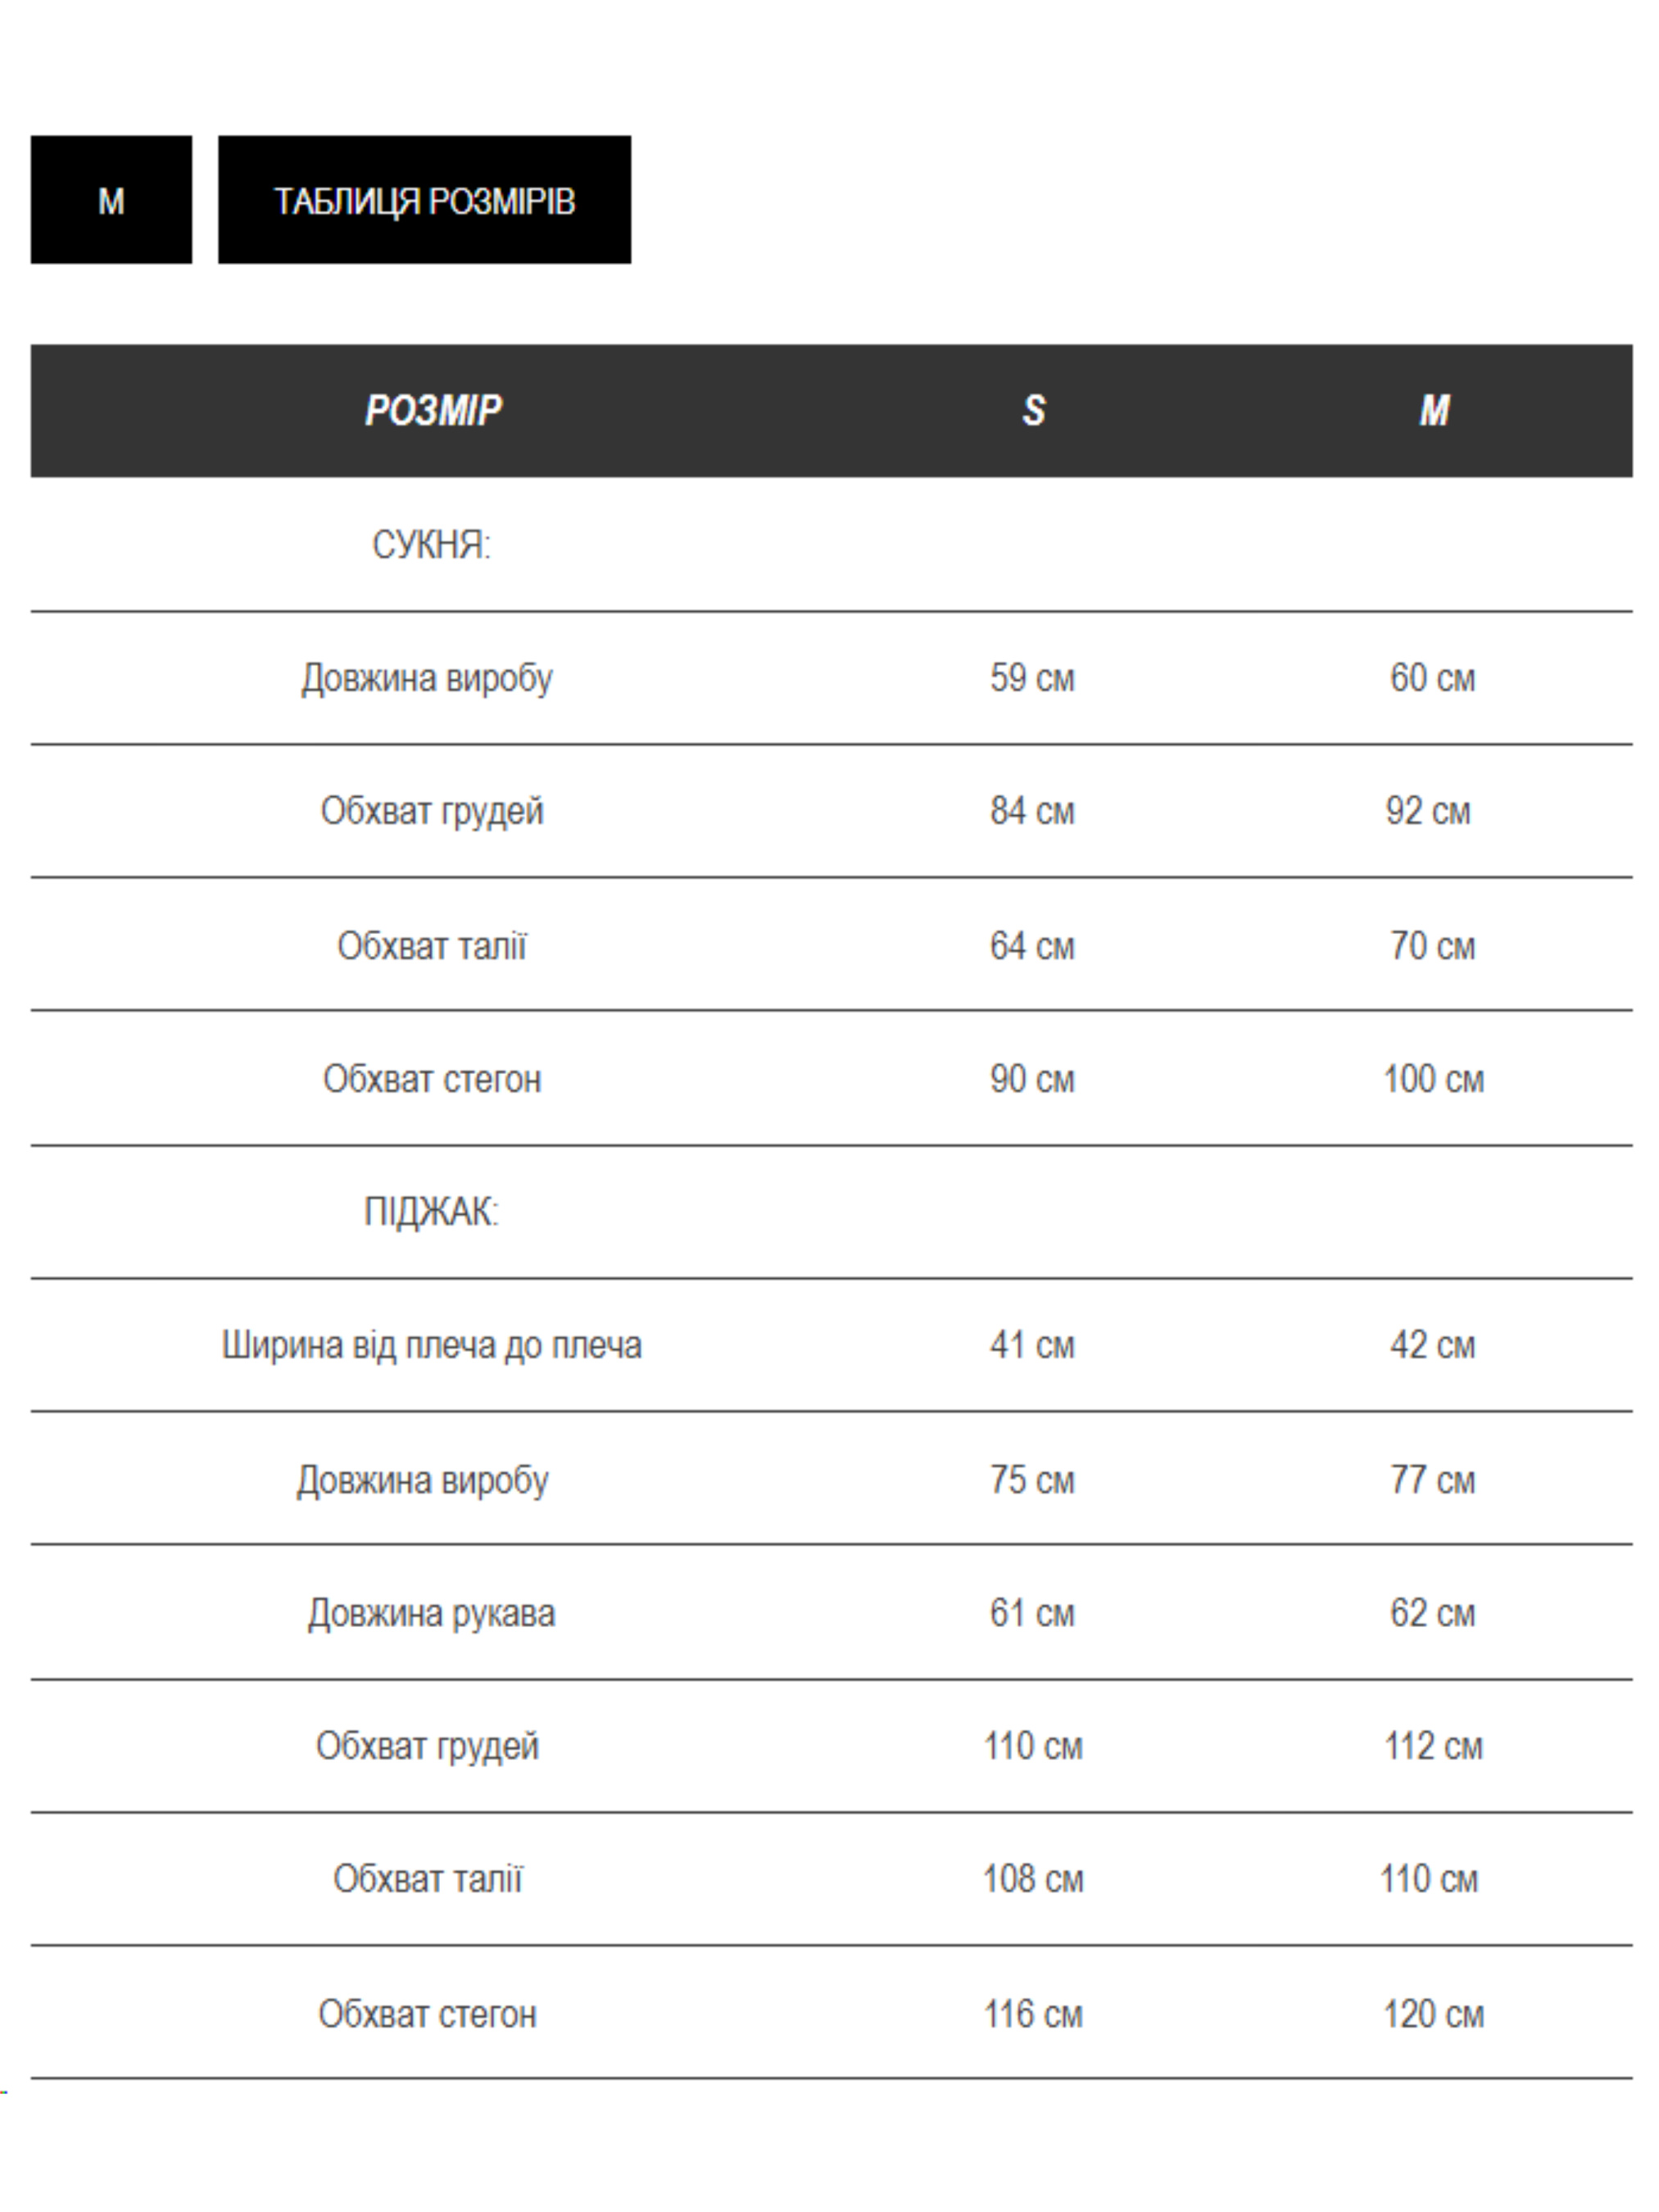Screen dimensions: 1659x2212
Task: Select the 64 см waist value
Action: tap(1032, 946)
